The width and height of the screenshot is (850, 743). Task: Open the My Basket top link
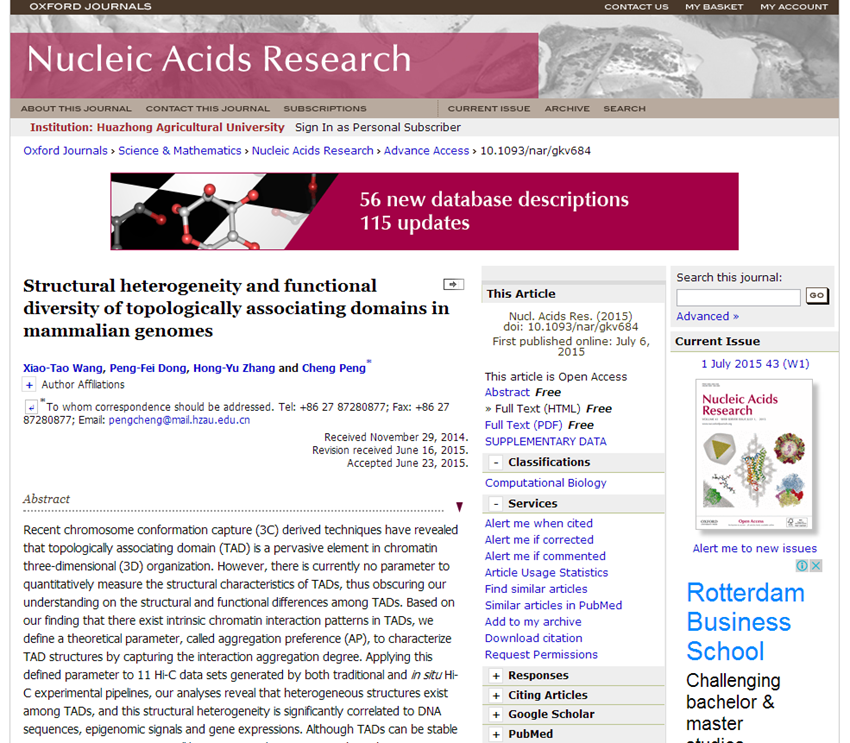tap(714, 7)
